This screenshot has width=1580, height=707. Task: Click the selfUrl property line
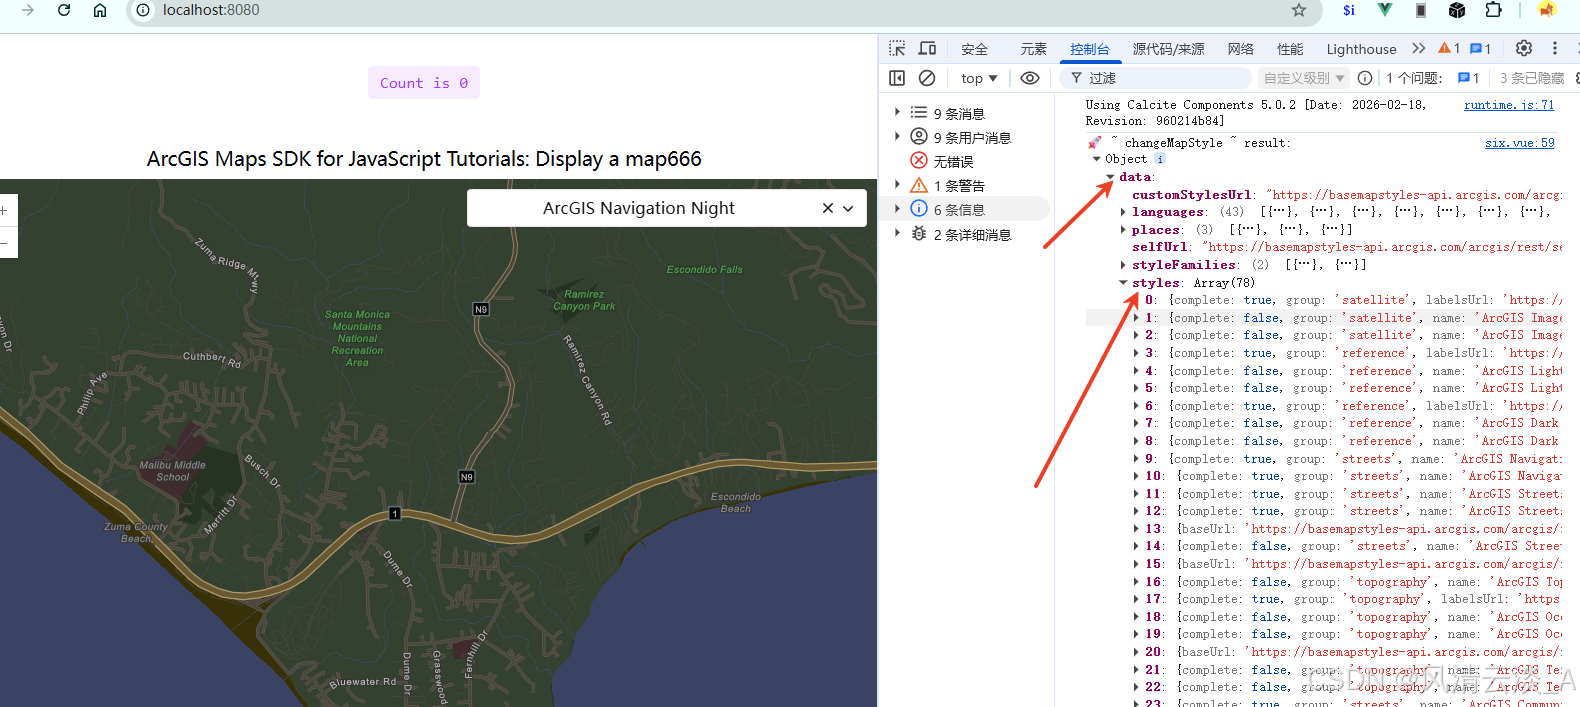pyautogui.click(x=1347, y=247)
